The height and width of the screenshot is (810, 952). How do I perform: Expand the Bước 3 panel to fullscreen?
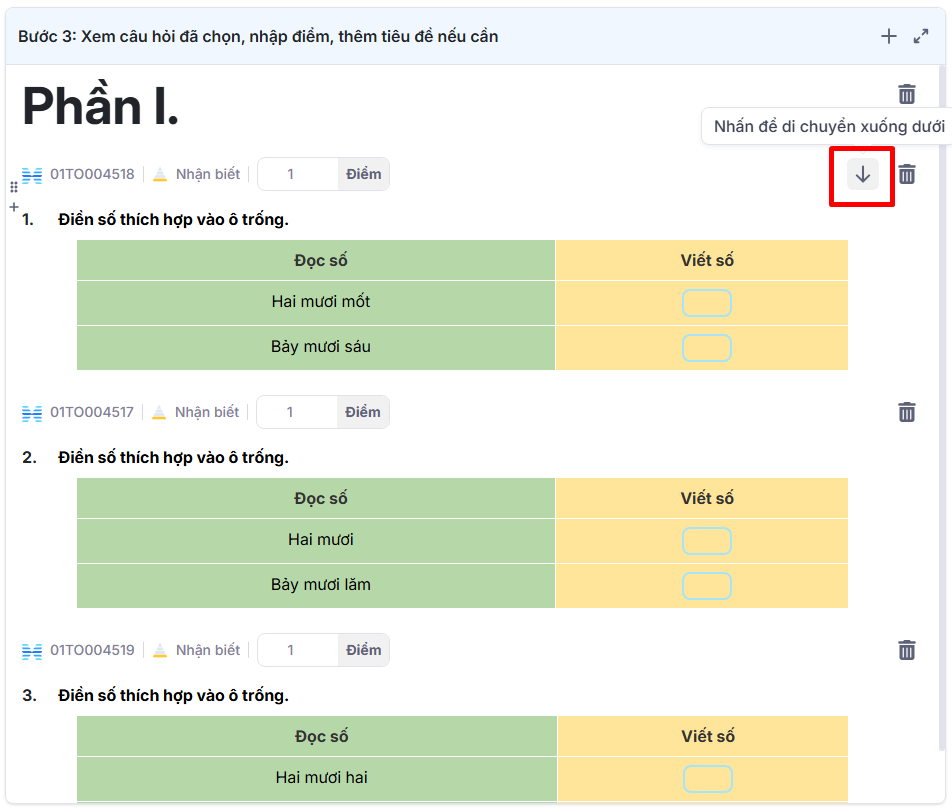(921, 37)
